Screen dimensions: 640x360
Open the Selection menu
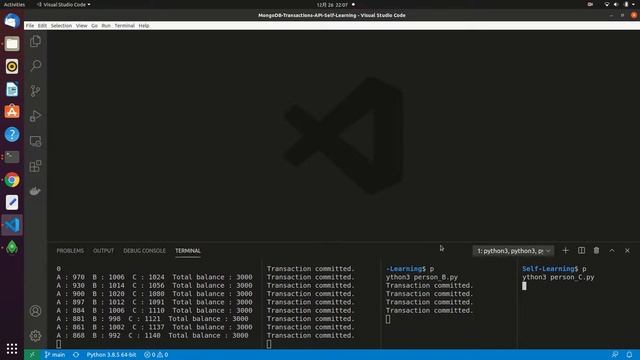click(x=61, y=25)
